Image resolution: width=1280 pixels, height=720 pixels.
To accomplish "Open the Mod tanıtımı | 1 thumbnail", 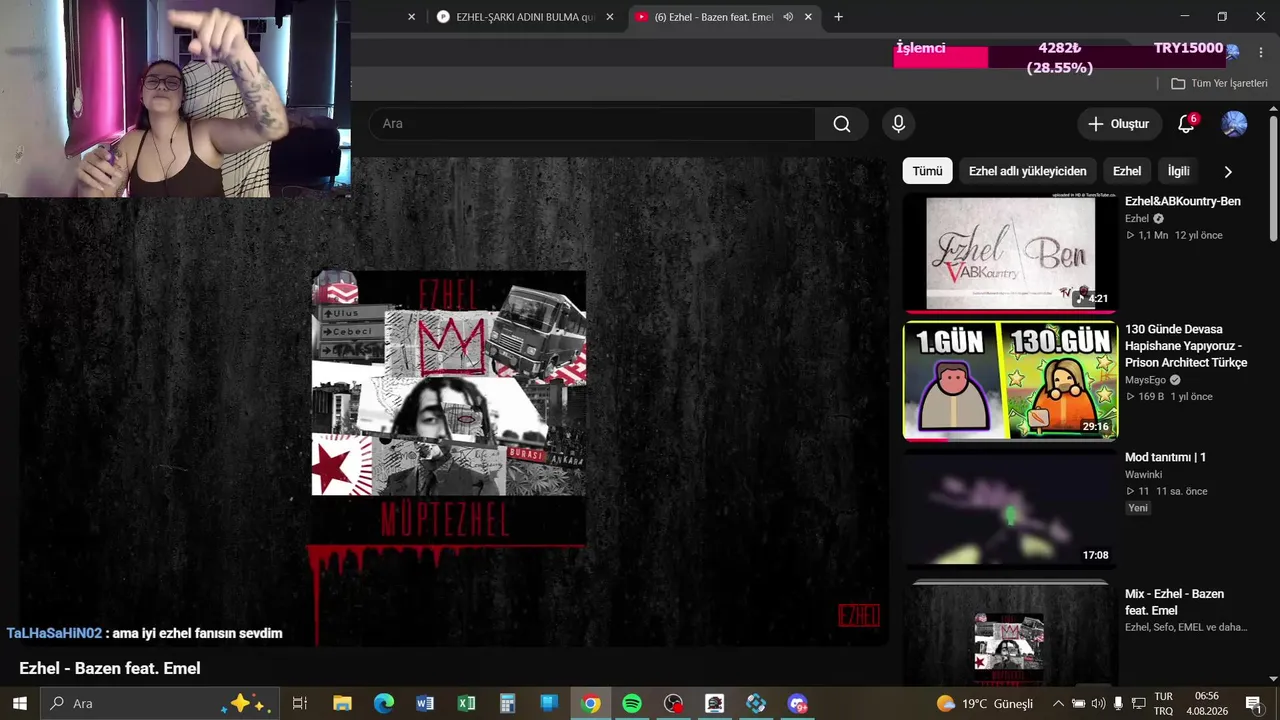I will point(1010,509).
